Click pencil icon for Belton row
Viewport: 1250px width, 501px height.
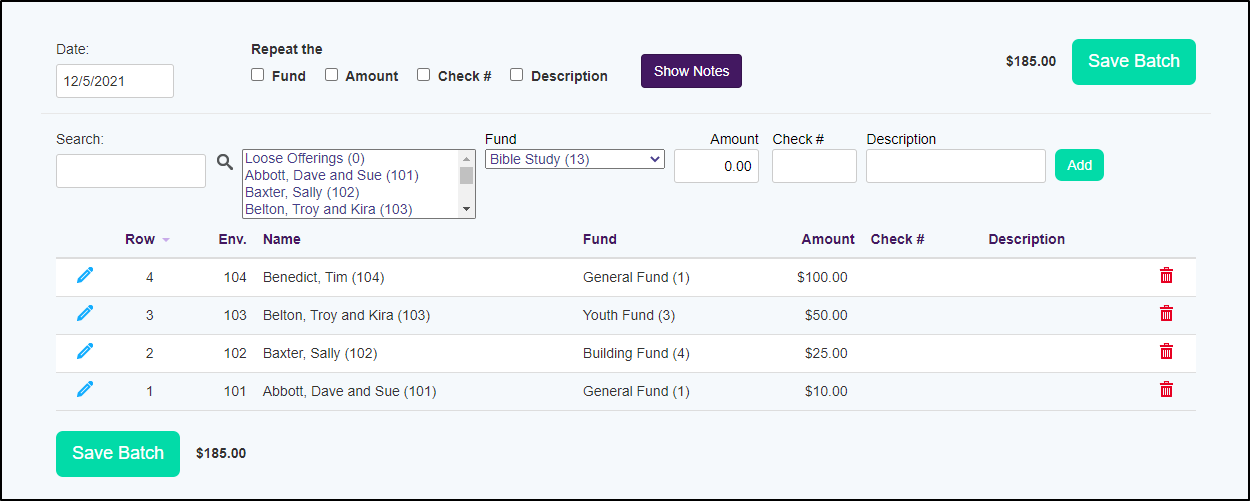pyautogui.click(x=85, y=314)
